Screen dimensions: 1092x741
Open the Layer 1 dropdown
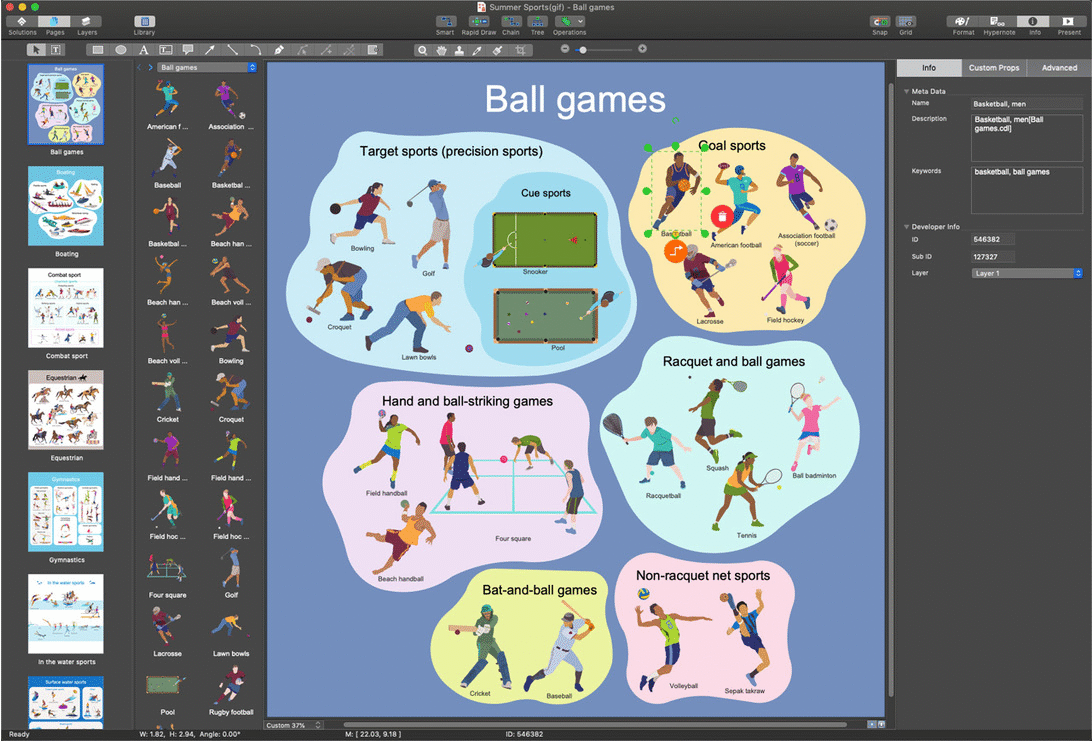1027,273
